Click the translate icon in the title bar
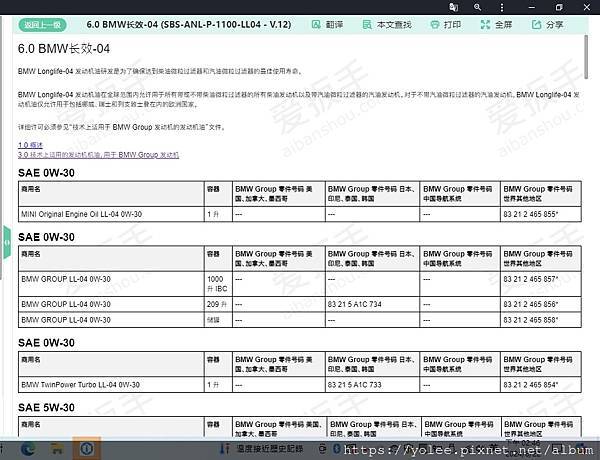 (454, 7)
